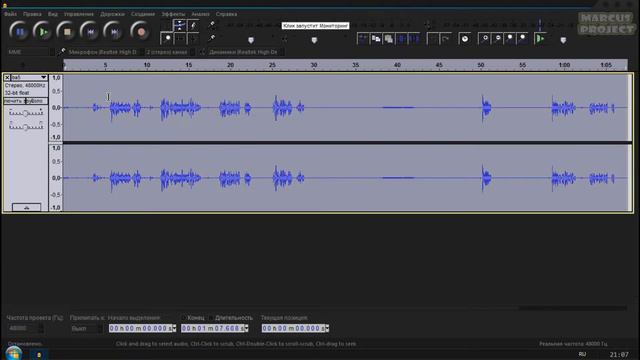Viewport: 640px width, 360px height.
Task: Click the Redo icon
Action: click(445, 39)
